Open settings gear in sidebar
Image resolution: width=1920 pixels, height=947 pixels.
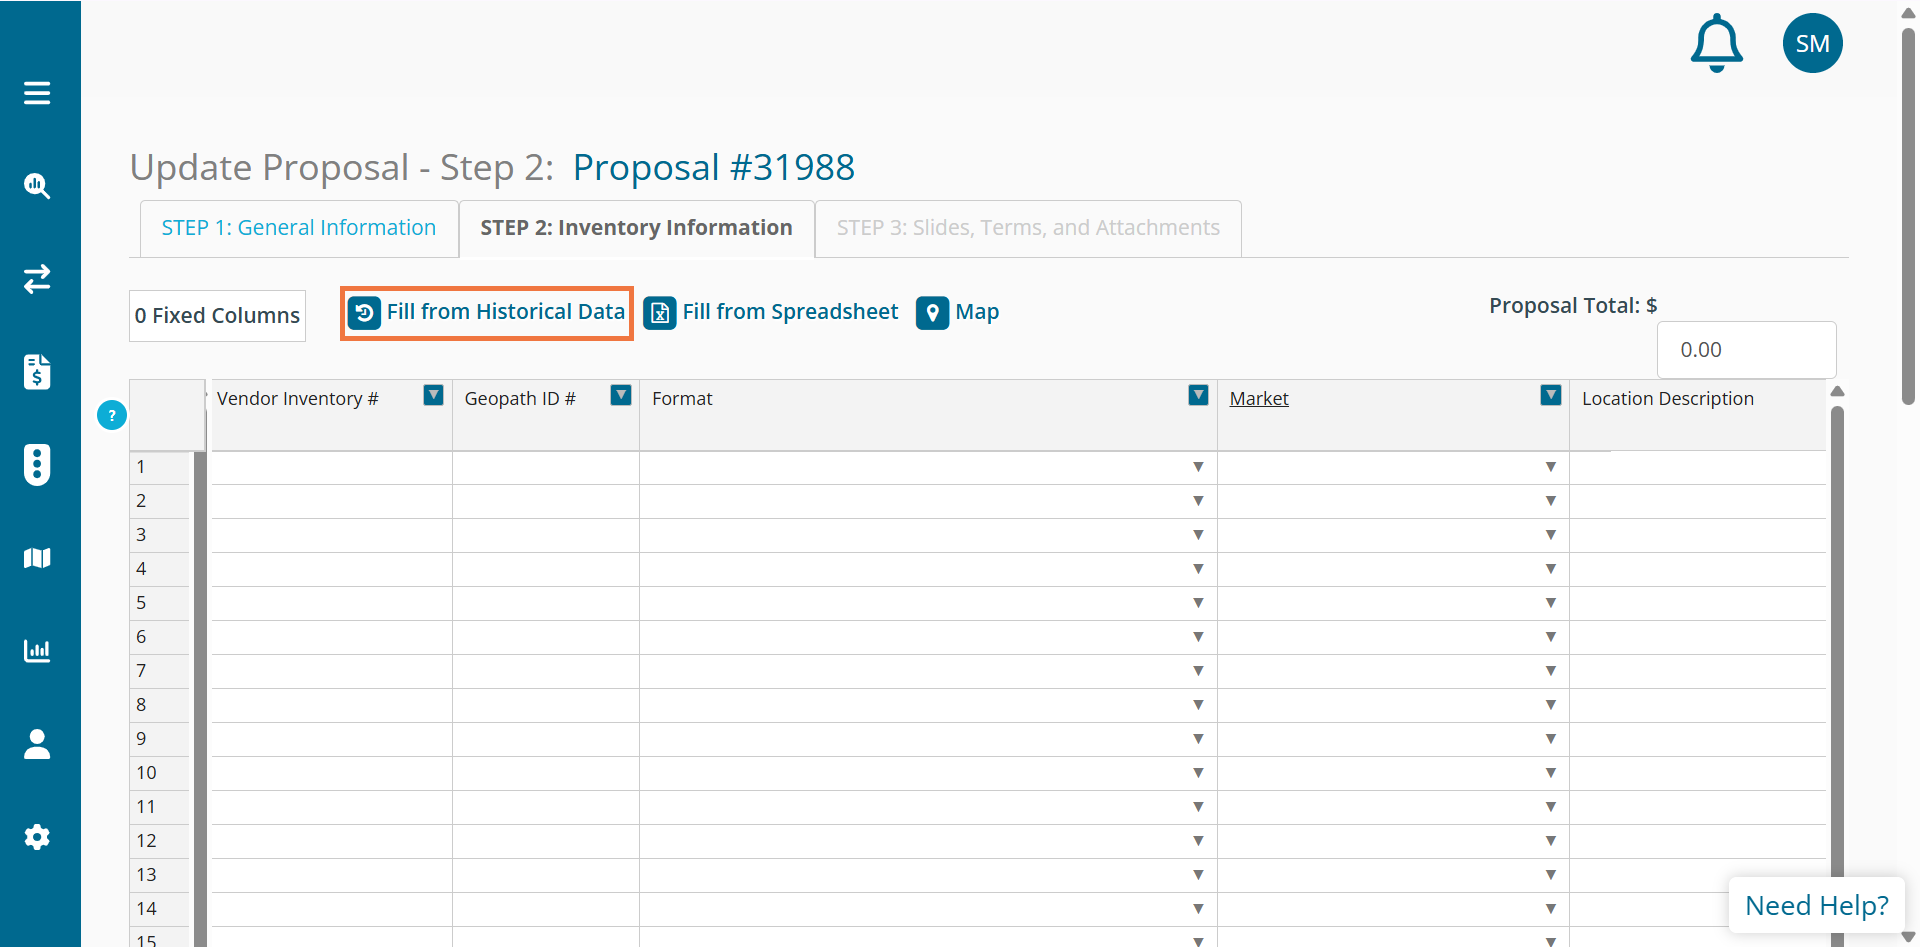[37, 837]
